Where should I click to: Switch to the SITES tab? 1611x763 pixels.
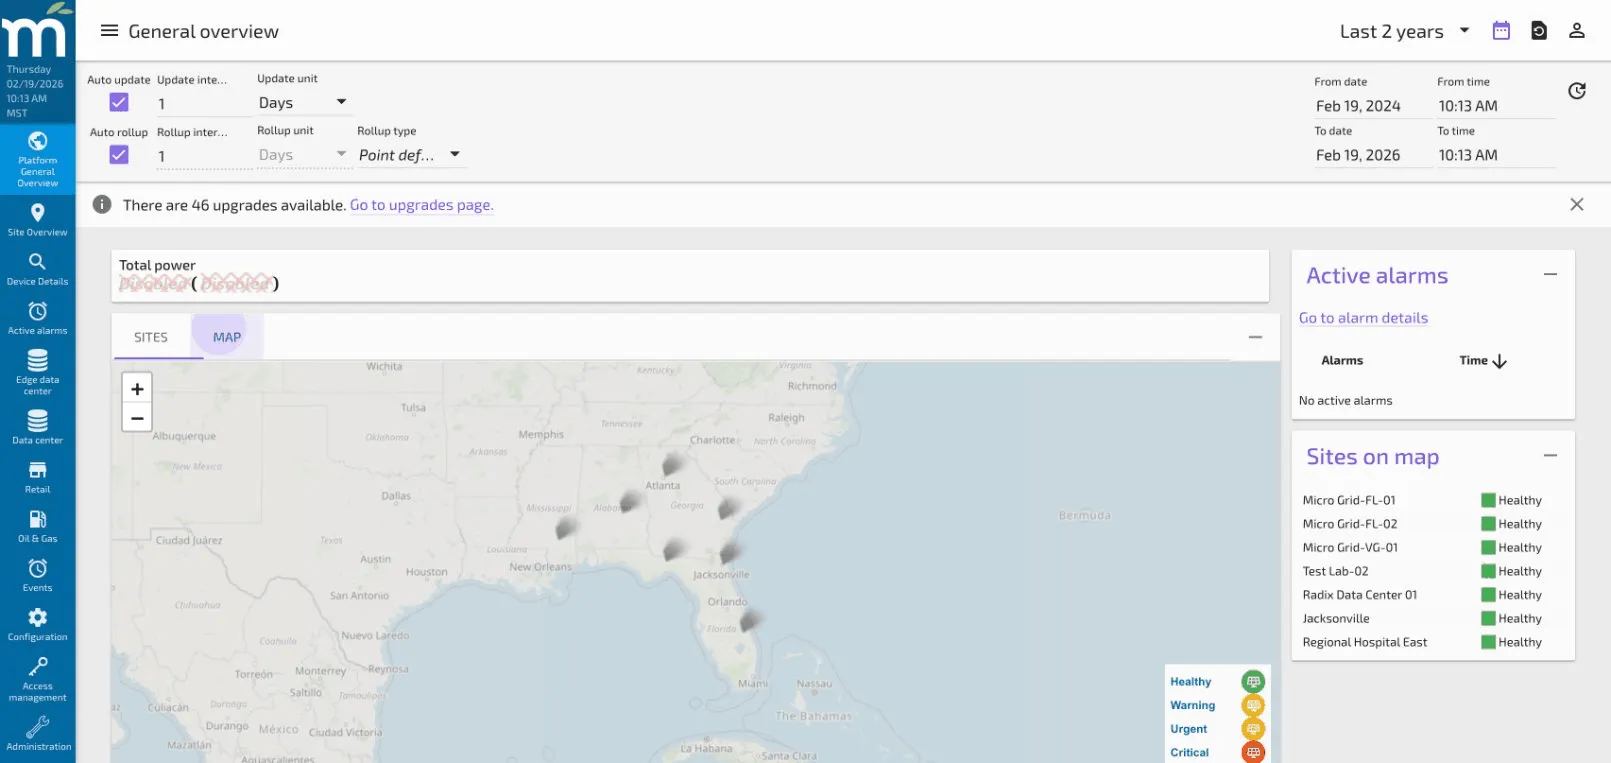click(x=151, y=337)
